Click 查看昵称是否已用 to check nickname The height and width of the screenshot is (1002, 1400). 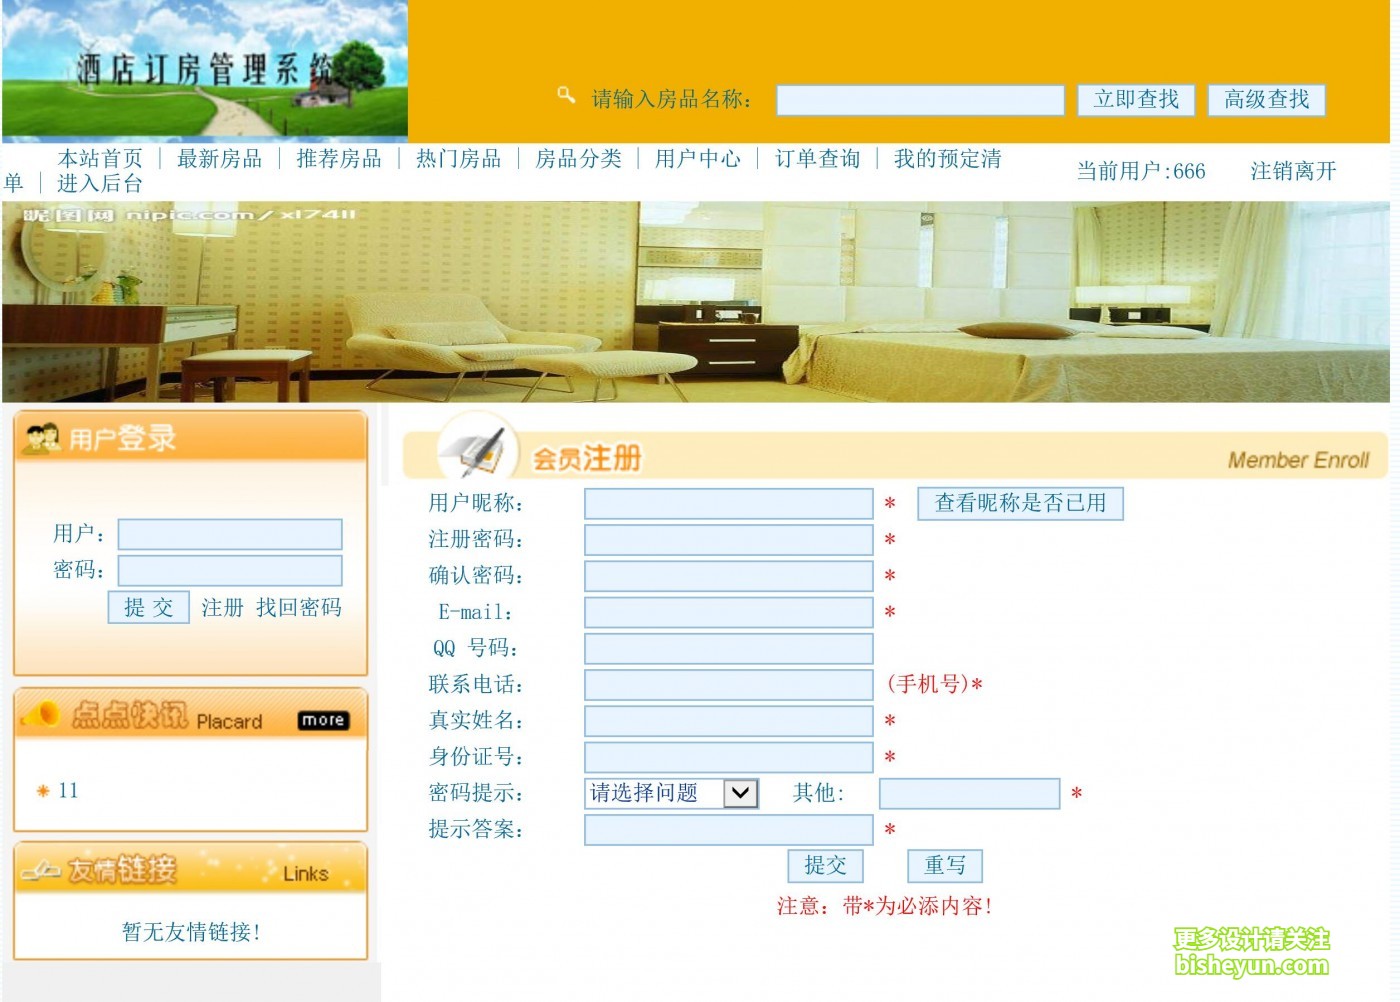point(1020,503)
